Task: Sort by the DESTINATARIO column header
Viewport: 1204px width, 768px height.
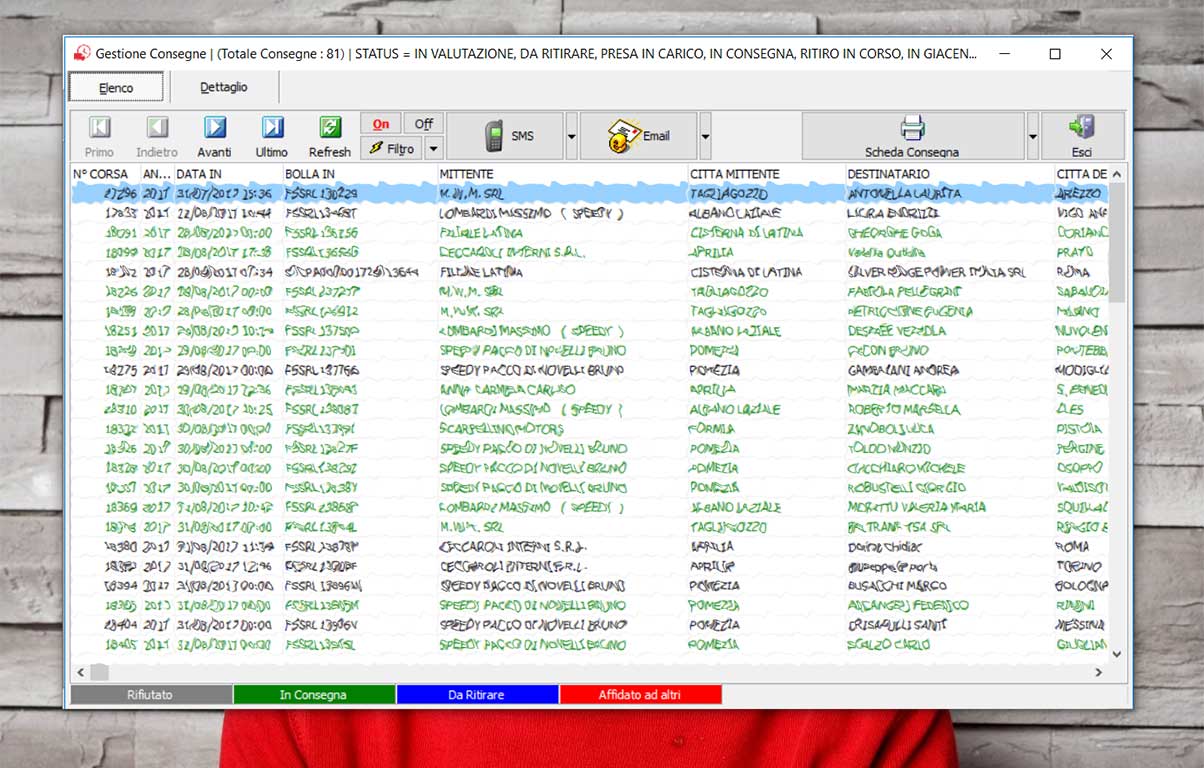Action: (949, 174)
